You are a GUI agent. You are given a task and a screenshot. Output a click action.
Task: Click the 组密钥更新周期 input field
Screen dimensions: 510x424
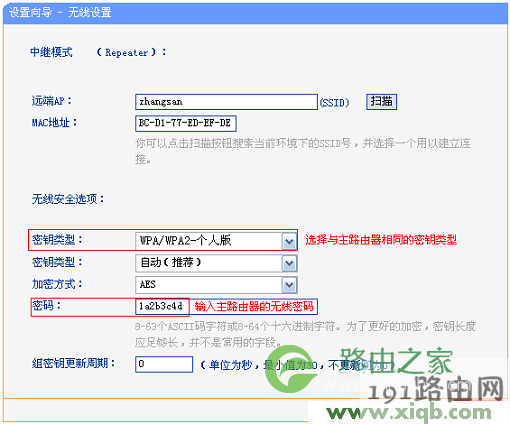pos(164,364)
